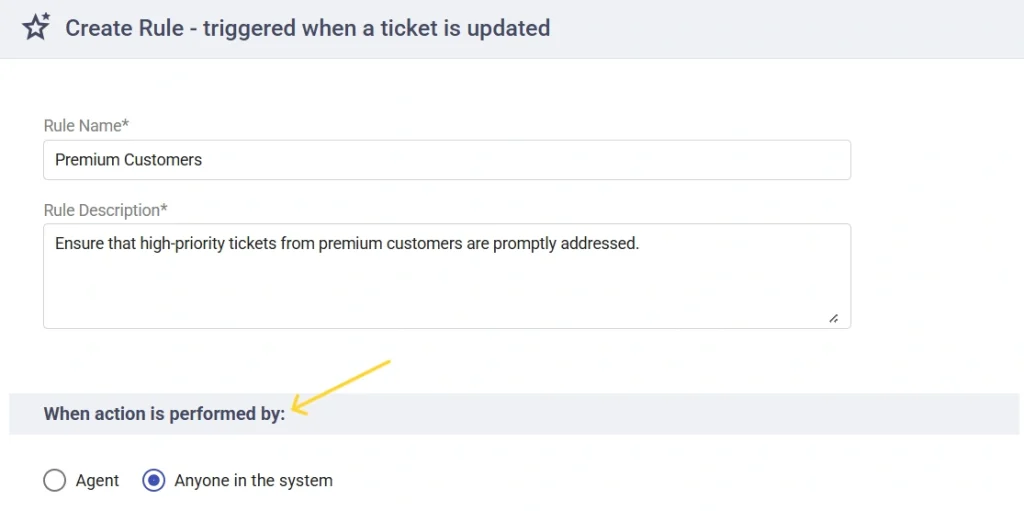Click the word "Ensure" in the rule description
This screenshot has width=1024, height=511.
(x=79, y=243)
